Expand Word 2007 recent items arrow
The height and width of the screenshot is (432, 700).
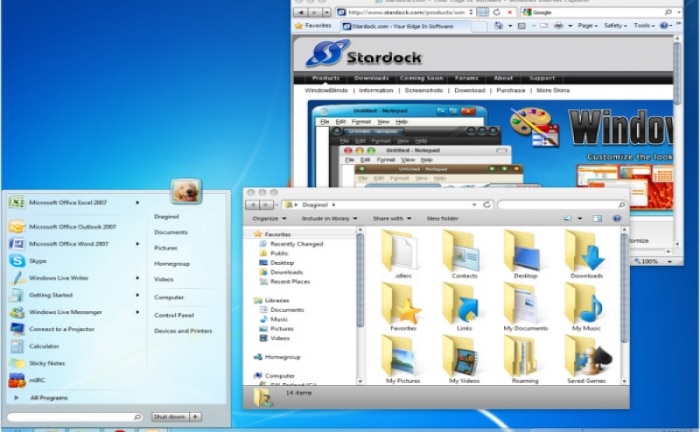137,244
